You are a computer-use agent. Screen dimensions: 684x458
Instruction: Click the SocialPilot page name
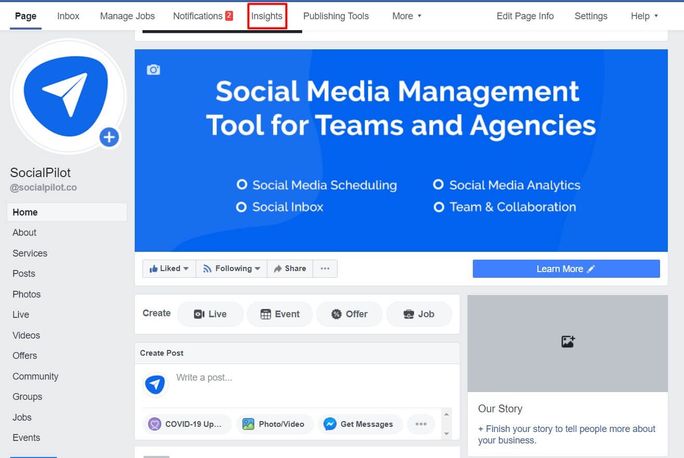pos(40,173)
